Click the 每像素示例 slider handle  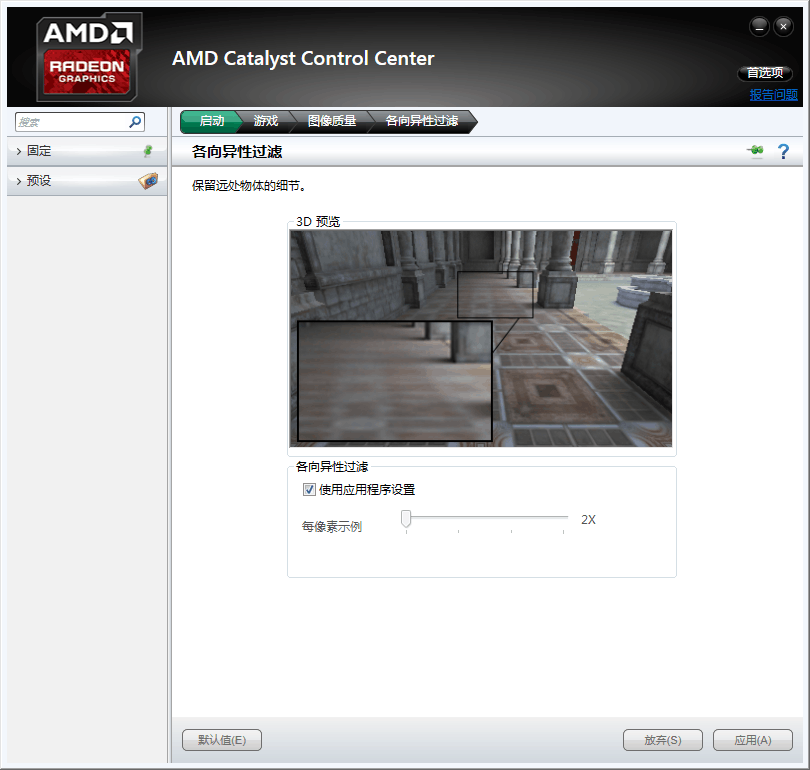tap(406, 518)
